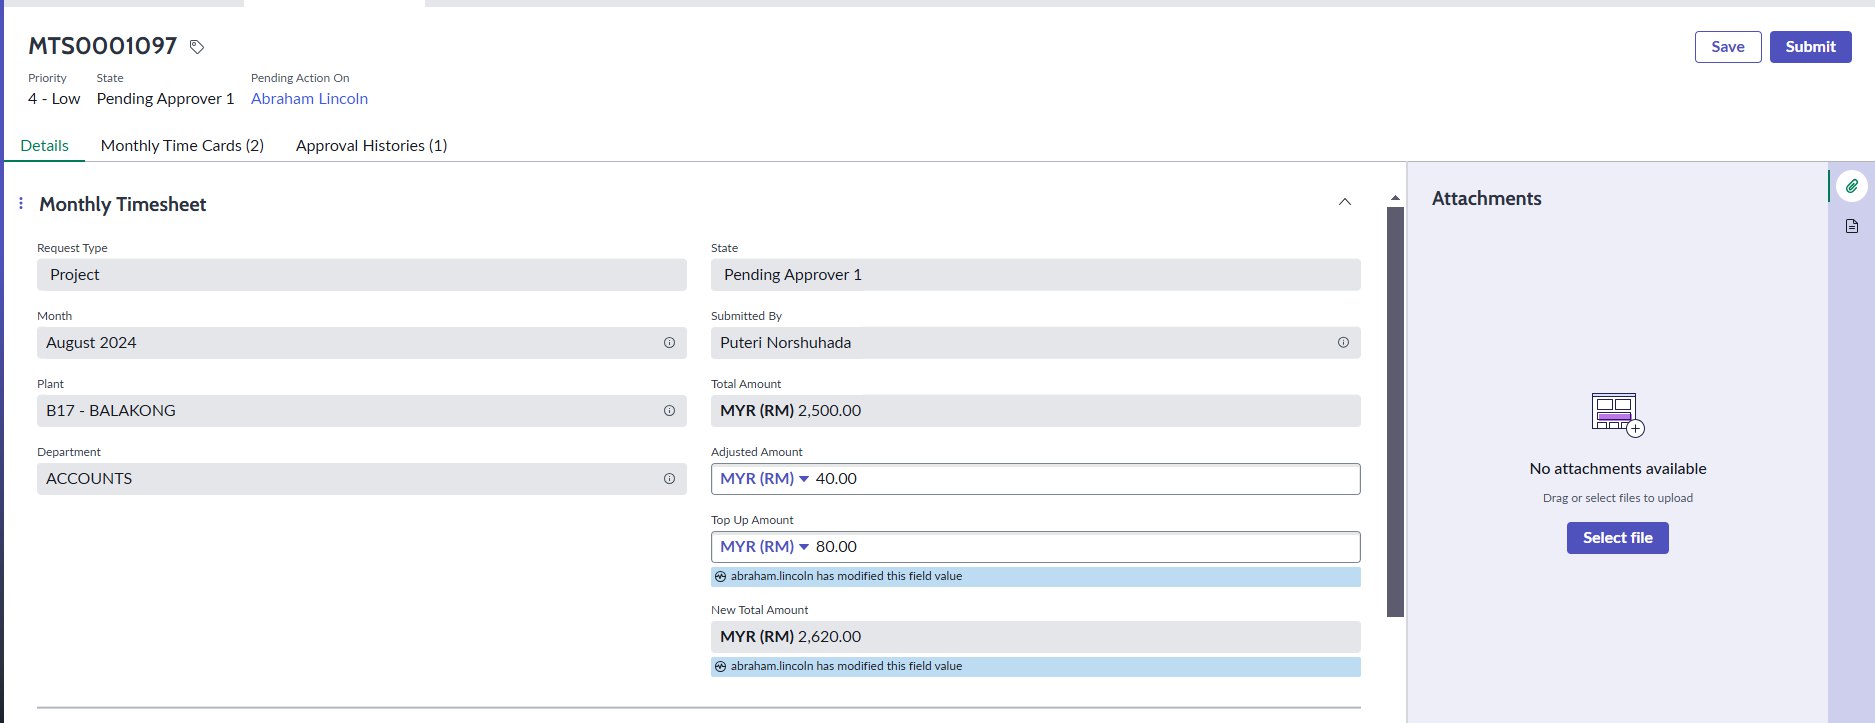
Task: Open the document icon in right sidebar
Action: (1851, 226)
